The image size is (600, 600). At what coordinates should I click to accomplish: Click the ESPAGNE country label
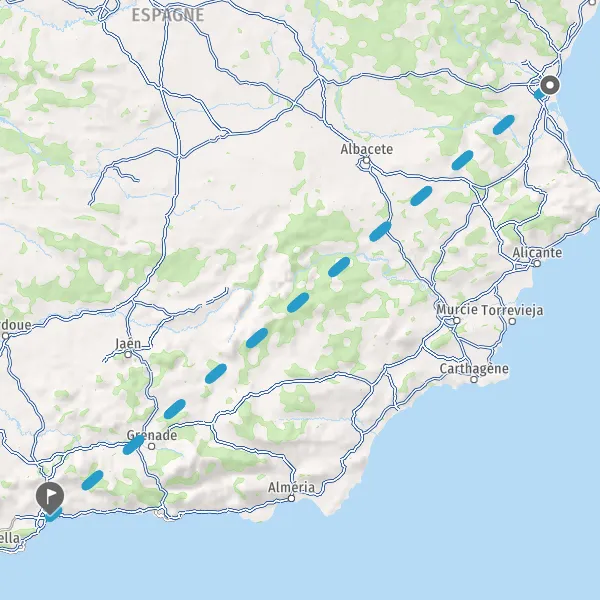(168, 15)
